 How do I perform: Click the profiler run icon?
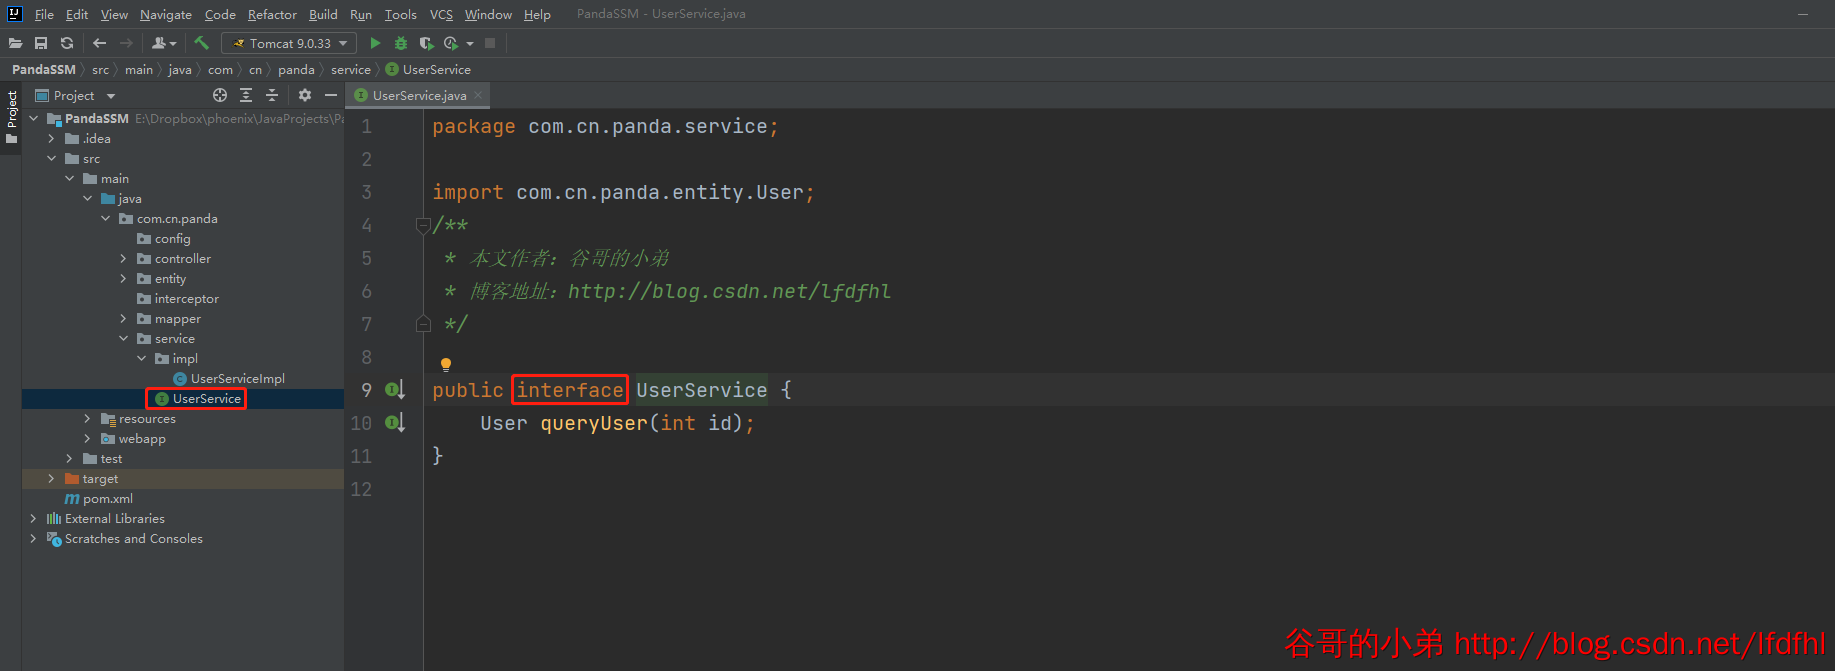[x=451, y=43]
